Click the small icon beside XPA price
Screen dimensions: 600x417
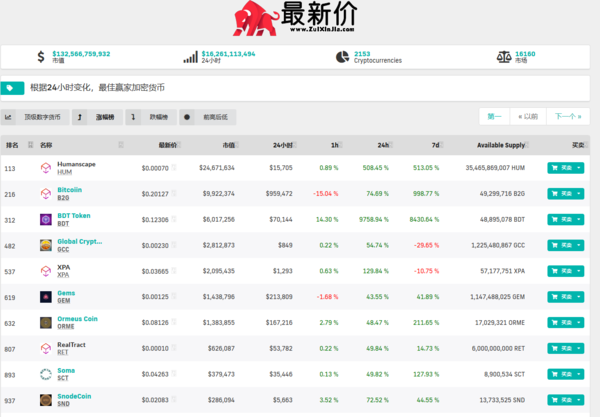click(x=174, y=270)
